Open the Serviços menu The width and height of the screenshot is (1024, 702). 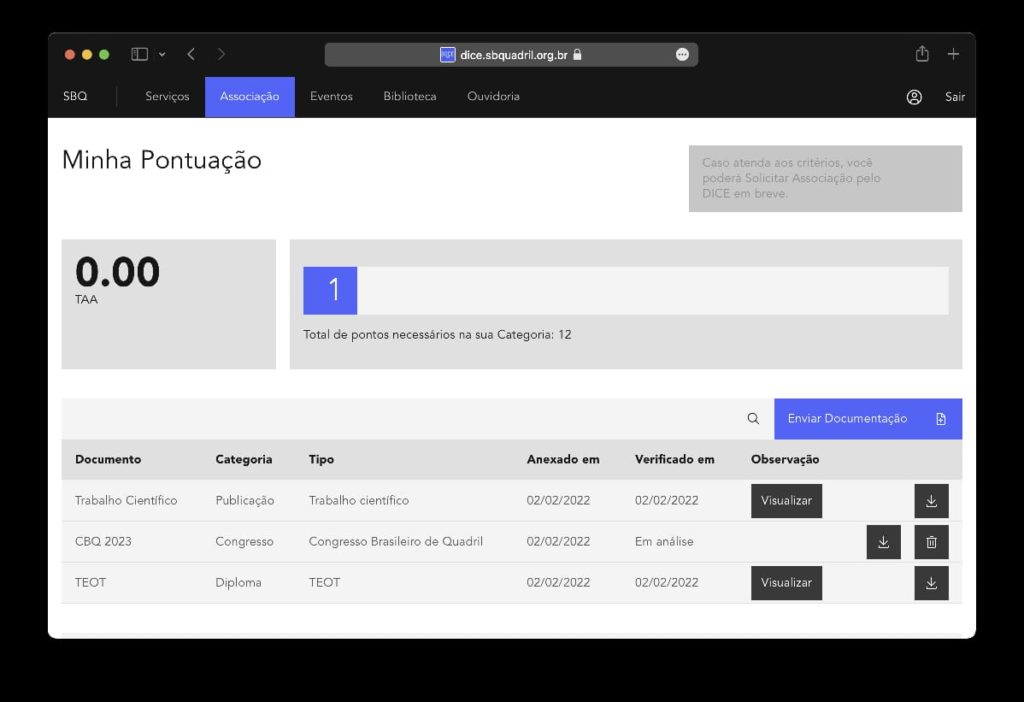click(x=167, y=96)
